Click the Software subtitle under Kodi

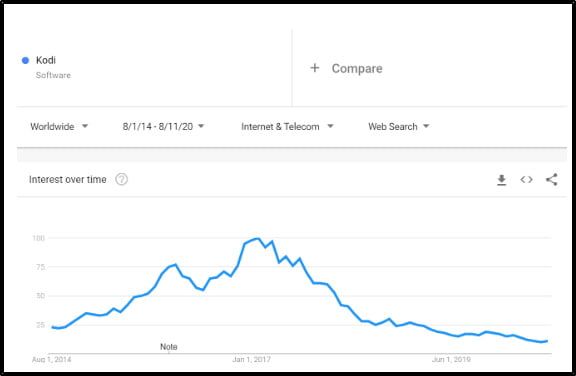click(53, 75)
